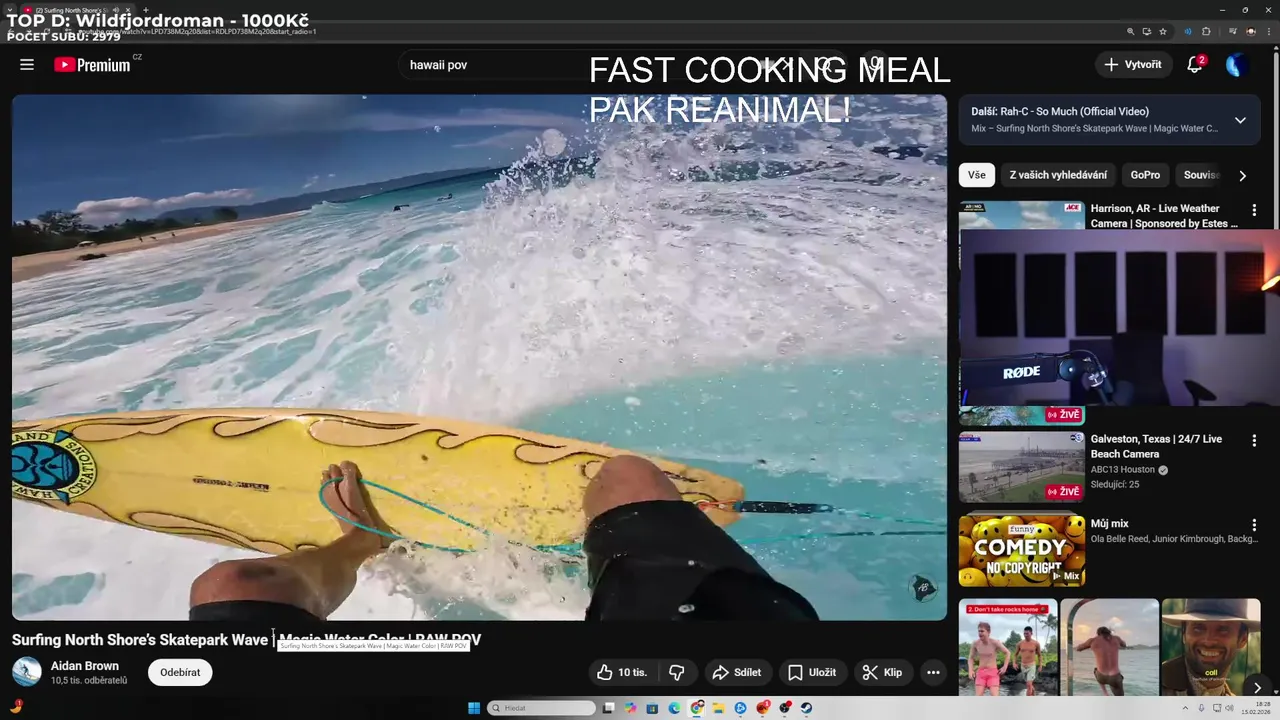The height and width of the screenshot is (720, 1280).
Task: Go to YouTube Premium home logo
Action: tap(92, 65)
